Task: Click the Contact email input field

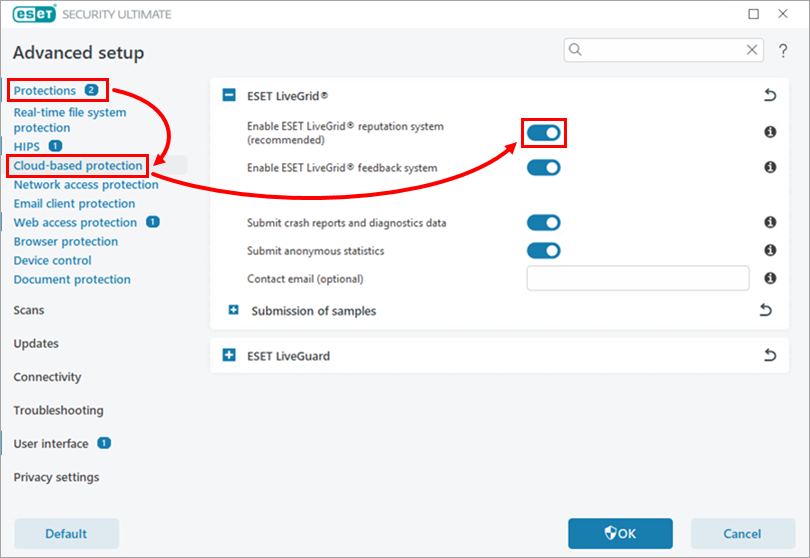Action: (x=637, y=278)
